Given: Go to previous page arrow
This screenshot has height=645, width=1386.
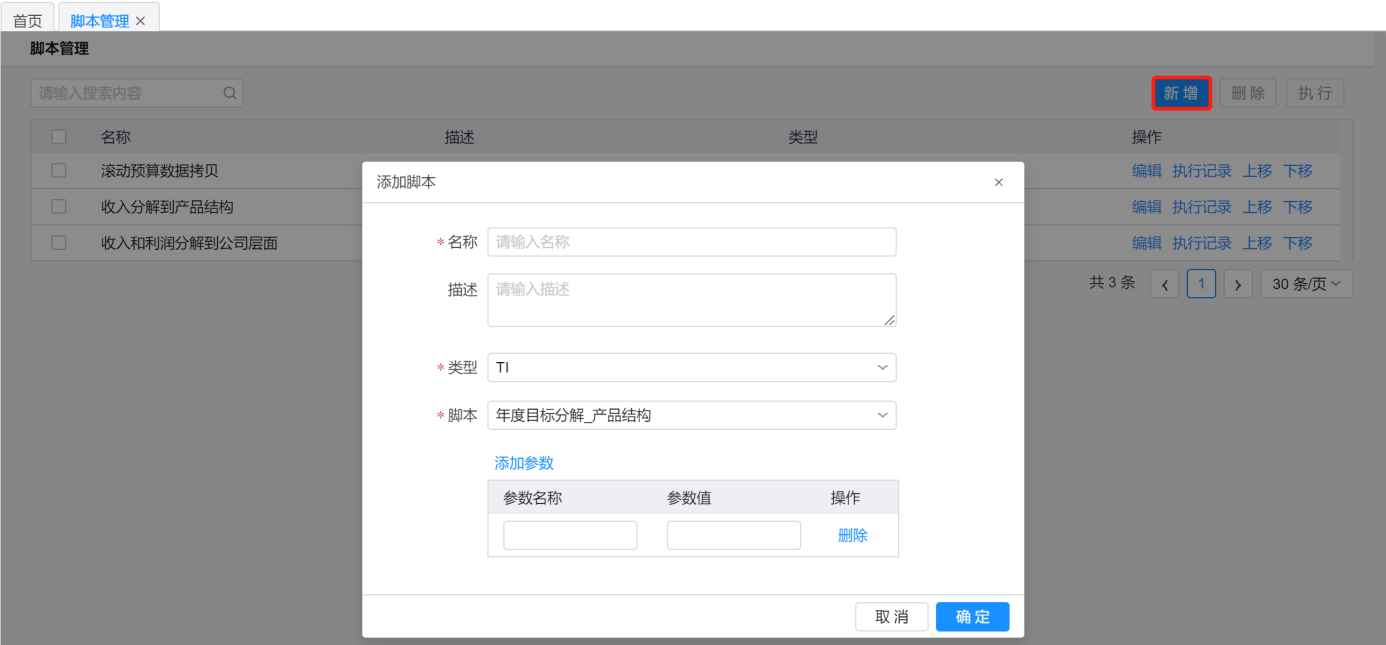Looking at the screenshot, I should coord(1164,284).
